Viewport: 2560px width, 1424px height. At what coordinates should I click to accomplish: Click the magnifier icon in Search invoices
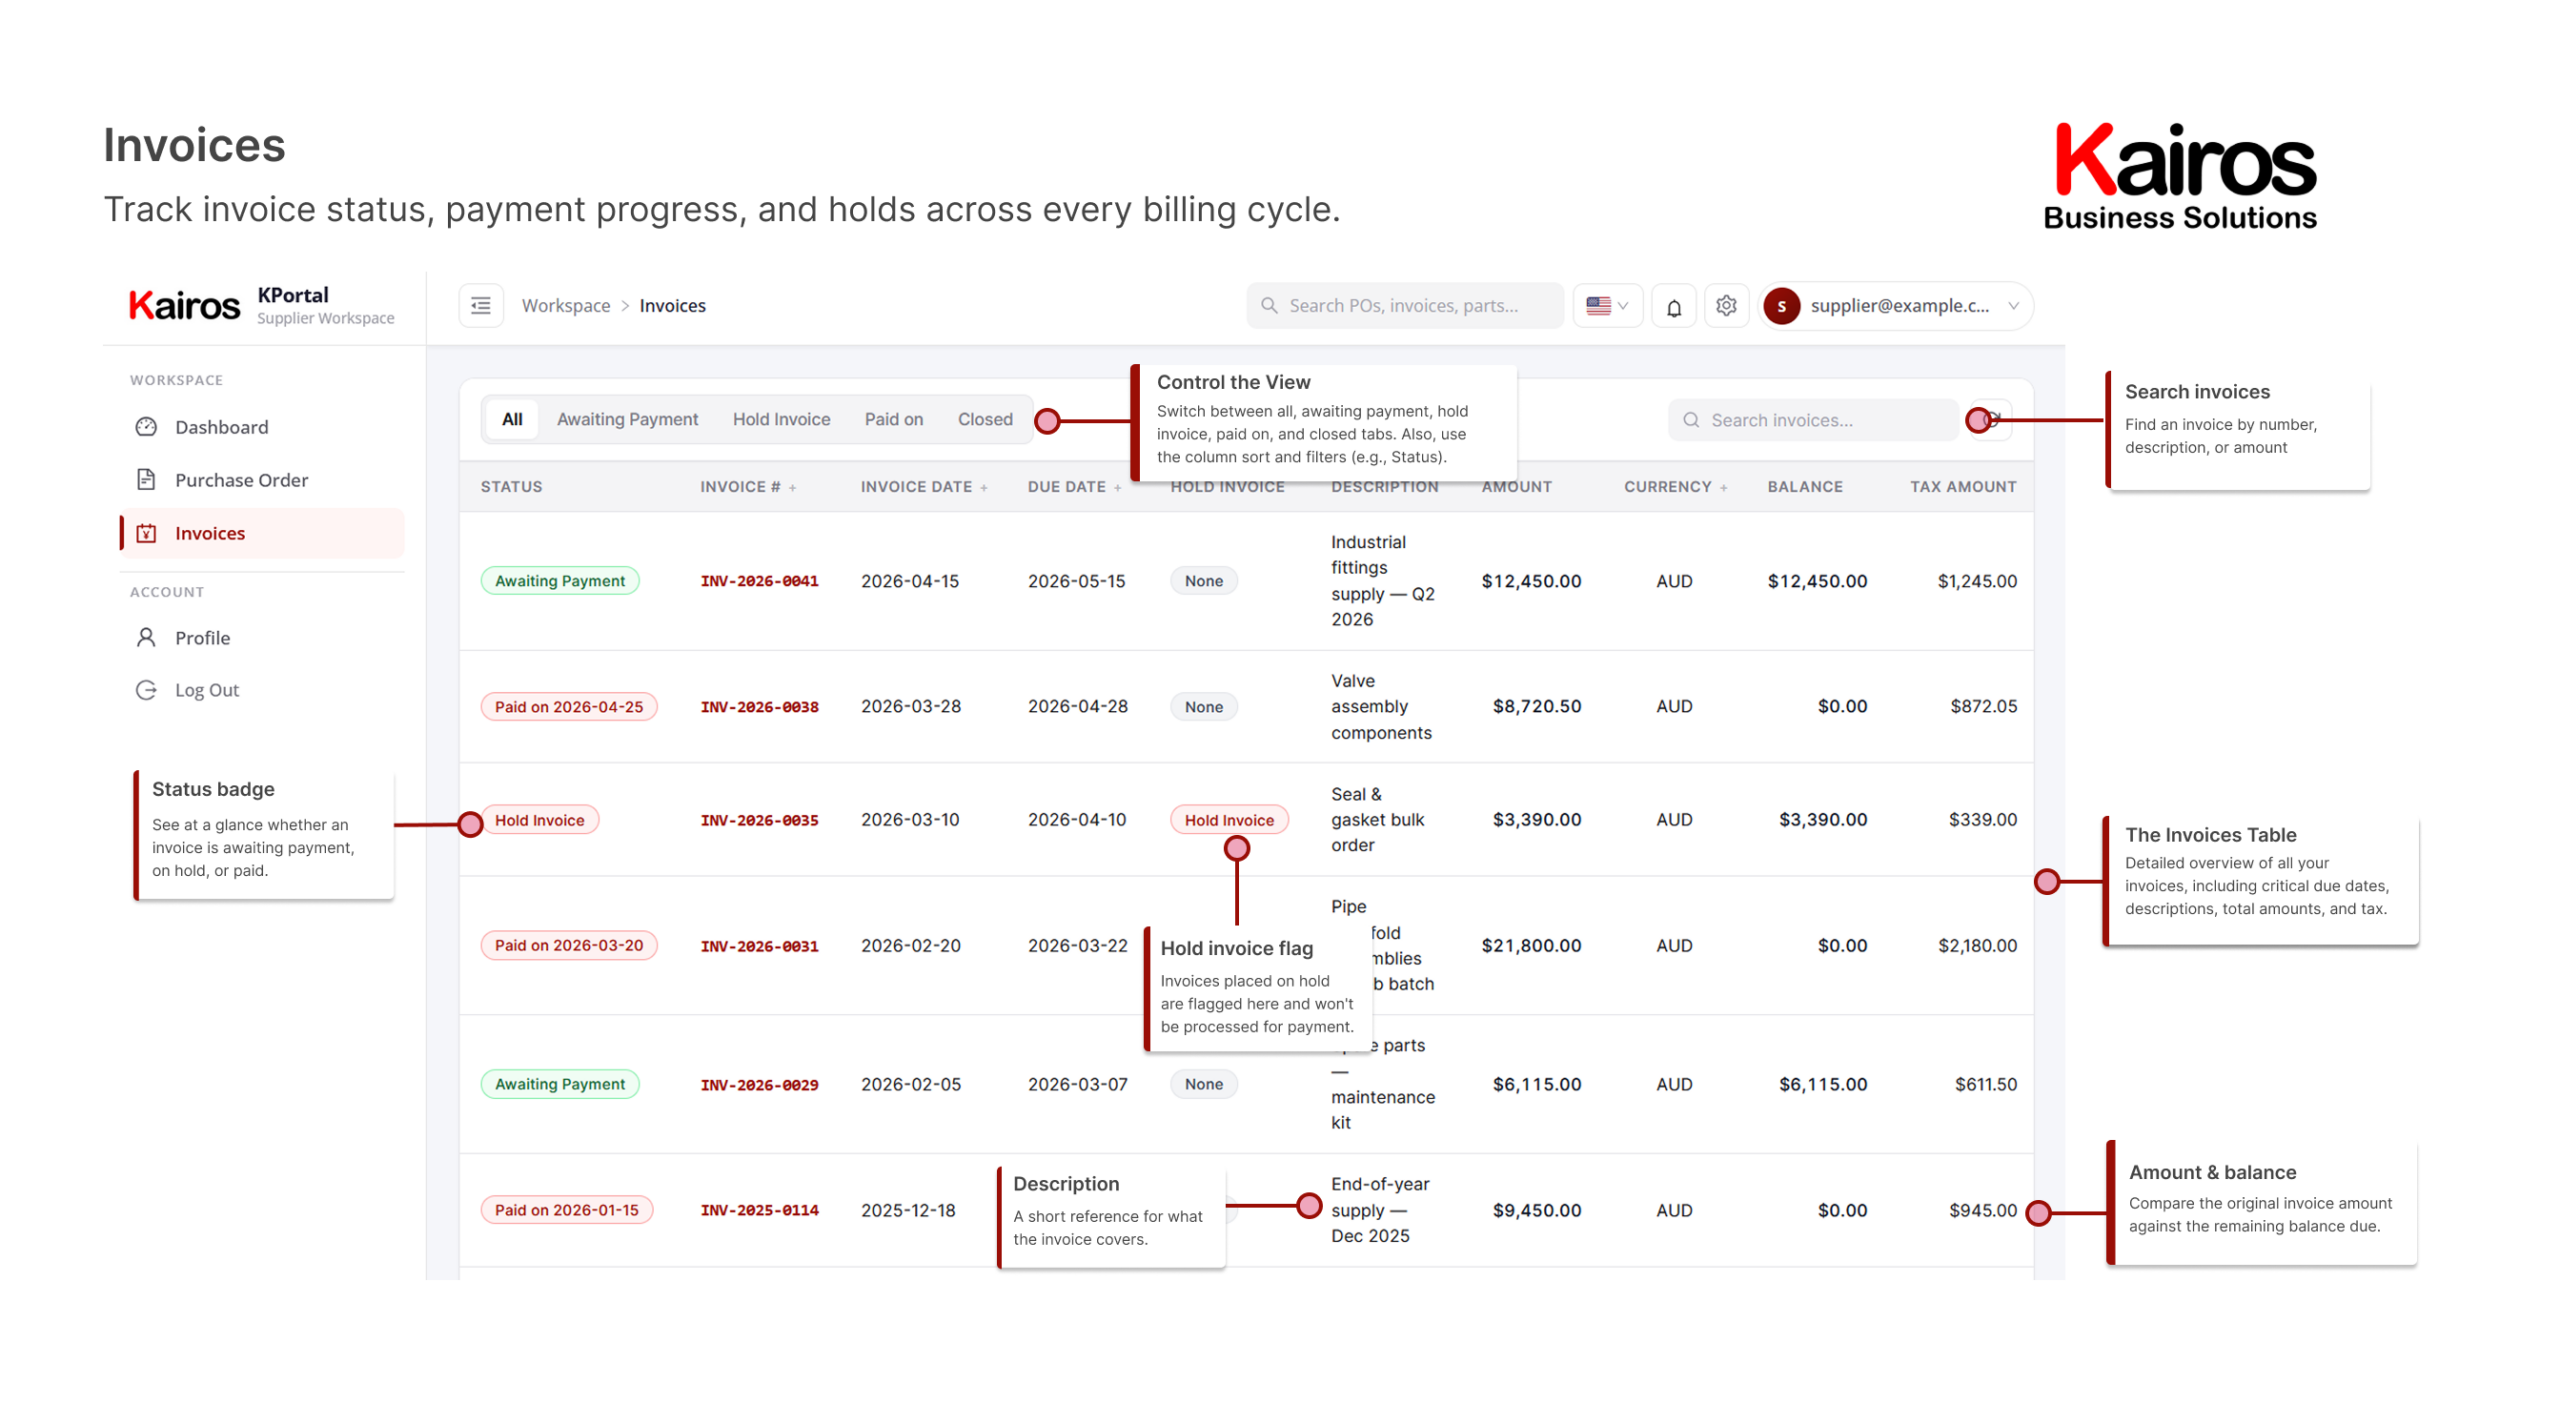pos(1691,420)
